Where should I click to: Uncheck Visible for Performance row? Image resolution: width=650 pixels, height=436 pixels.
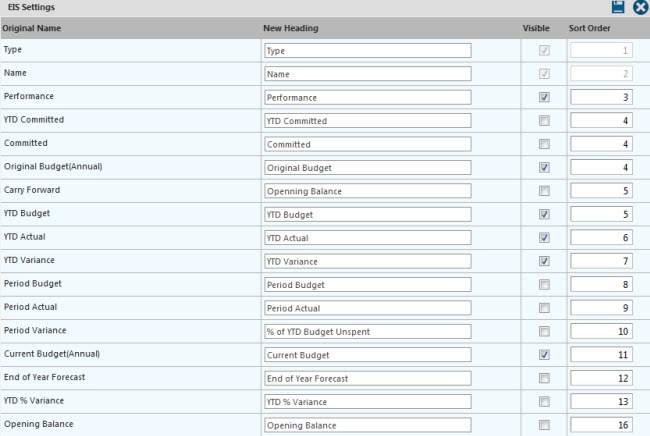[x=544, y=97]
